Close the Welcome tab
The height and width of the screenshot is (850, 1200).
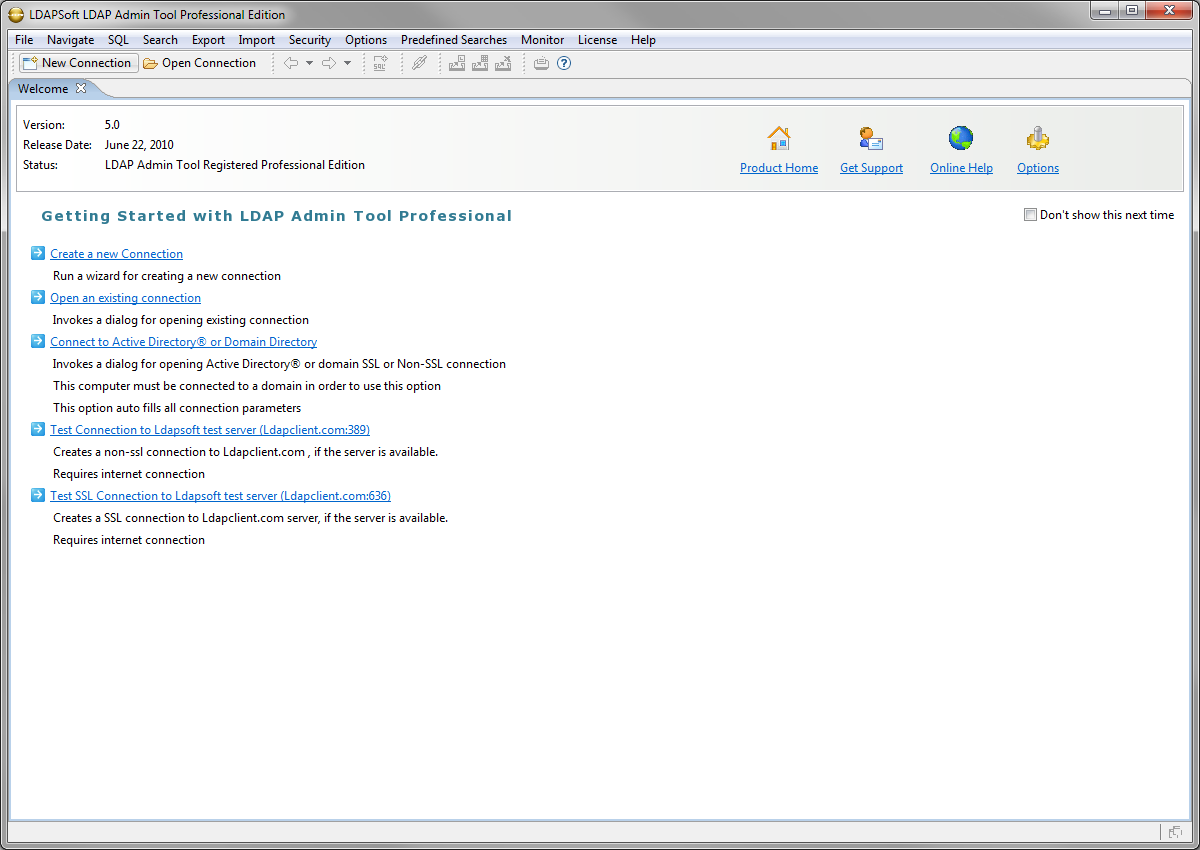coord(81,88)
